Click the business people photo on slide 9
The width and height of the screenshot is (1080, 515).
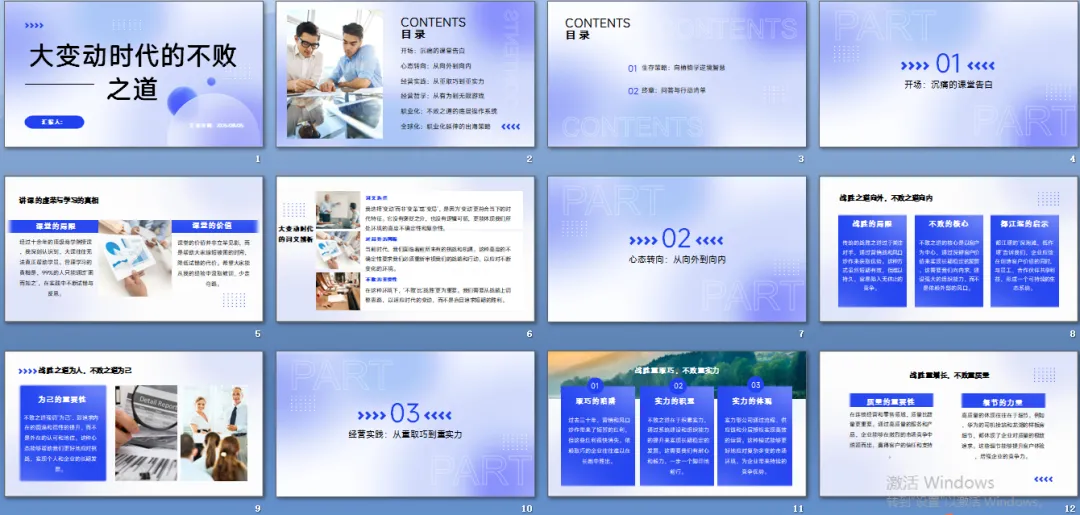click(x=214, y=433)
